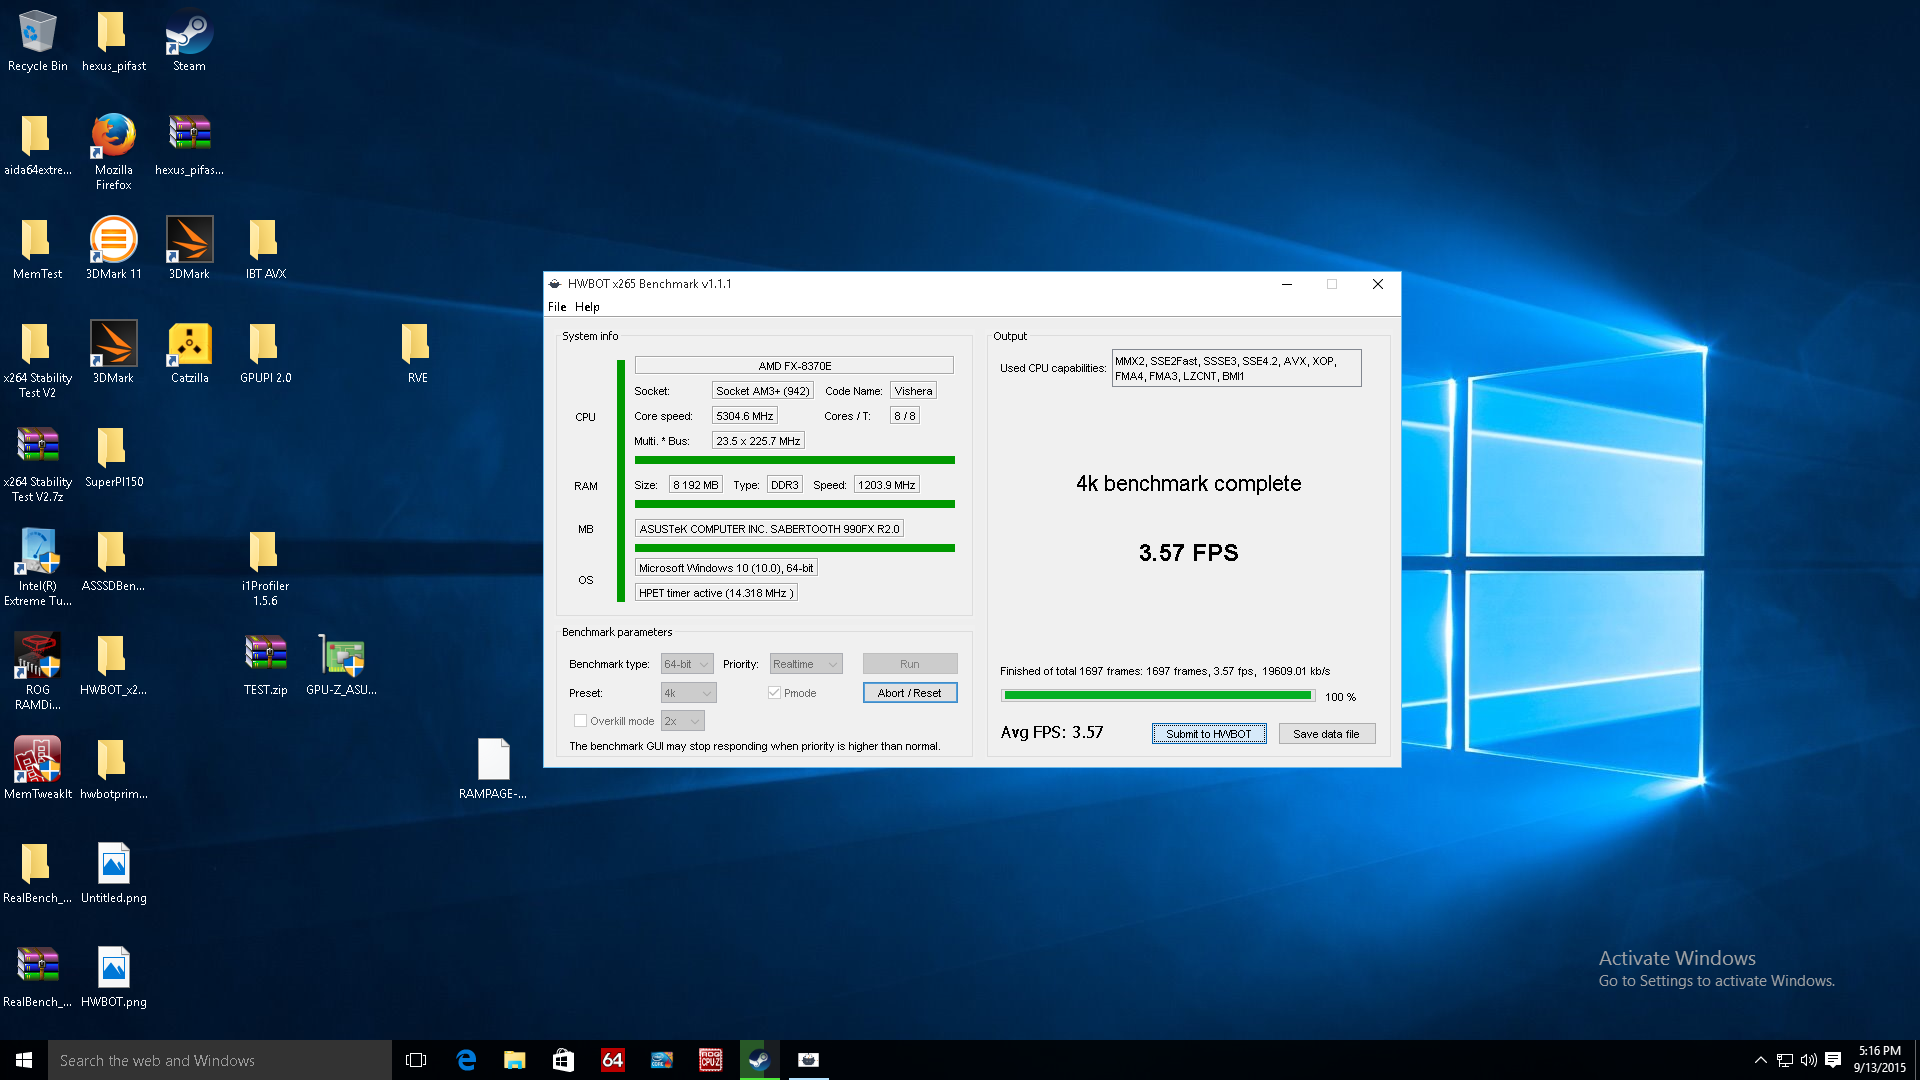Click the Used CPU capabilities text box
Image resolution: width=1920 pixels, height=1080 pixels.
pos(1236,369)
